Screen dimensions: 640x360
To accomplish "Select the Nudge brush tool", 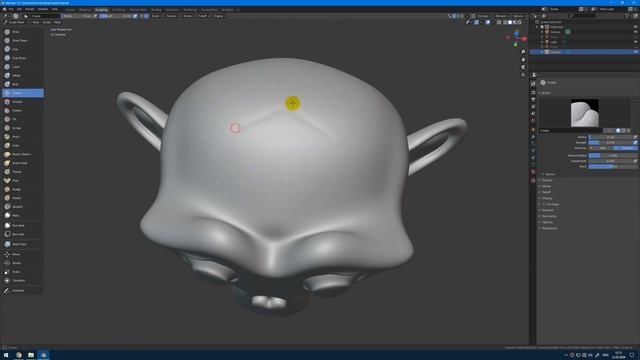I will [22, 189].
